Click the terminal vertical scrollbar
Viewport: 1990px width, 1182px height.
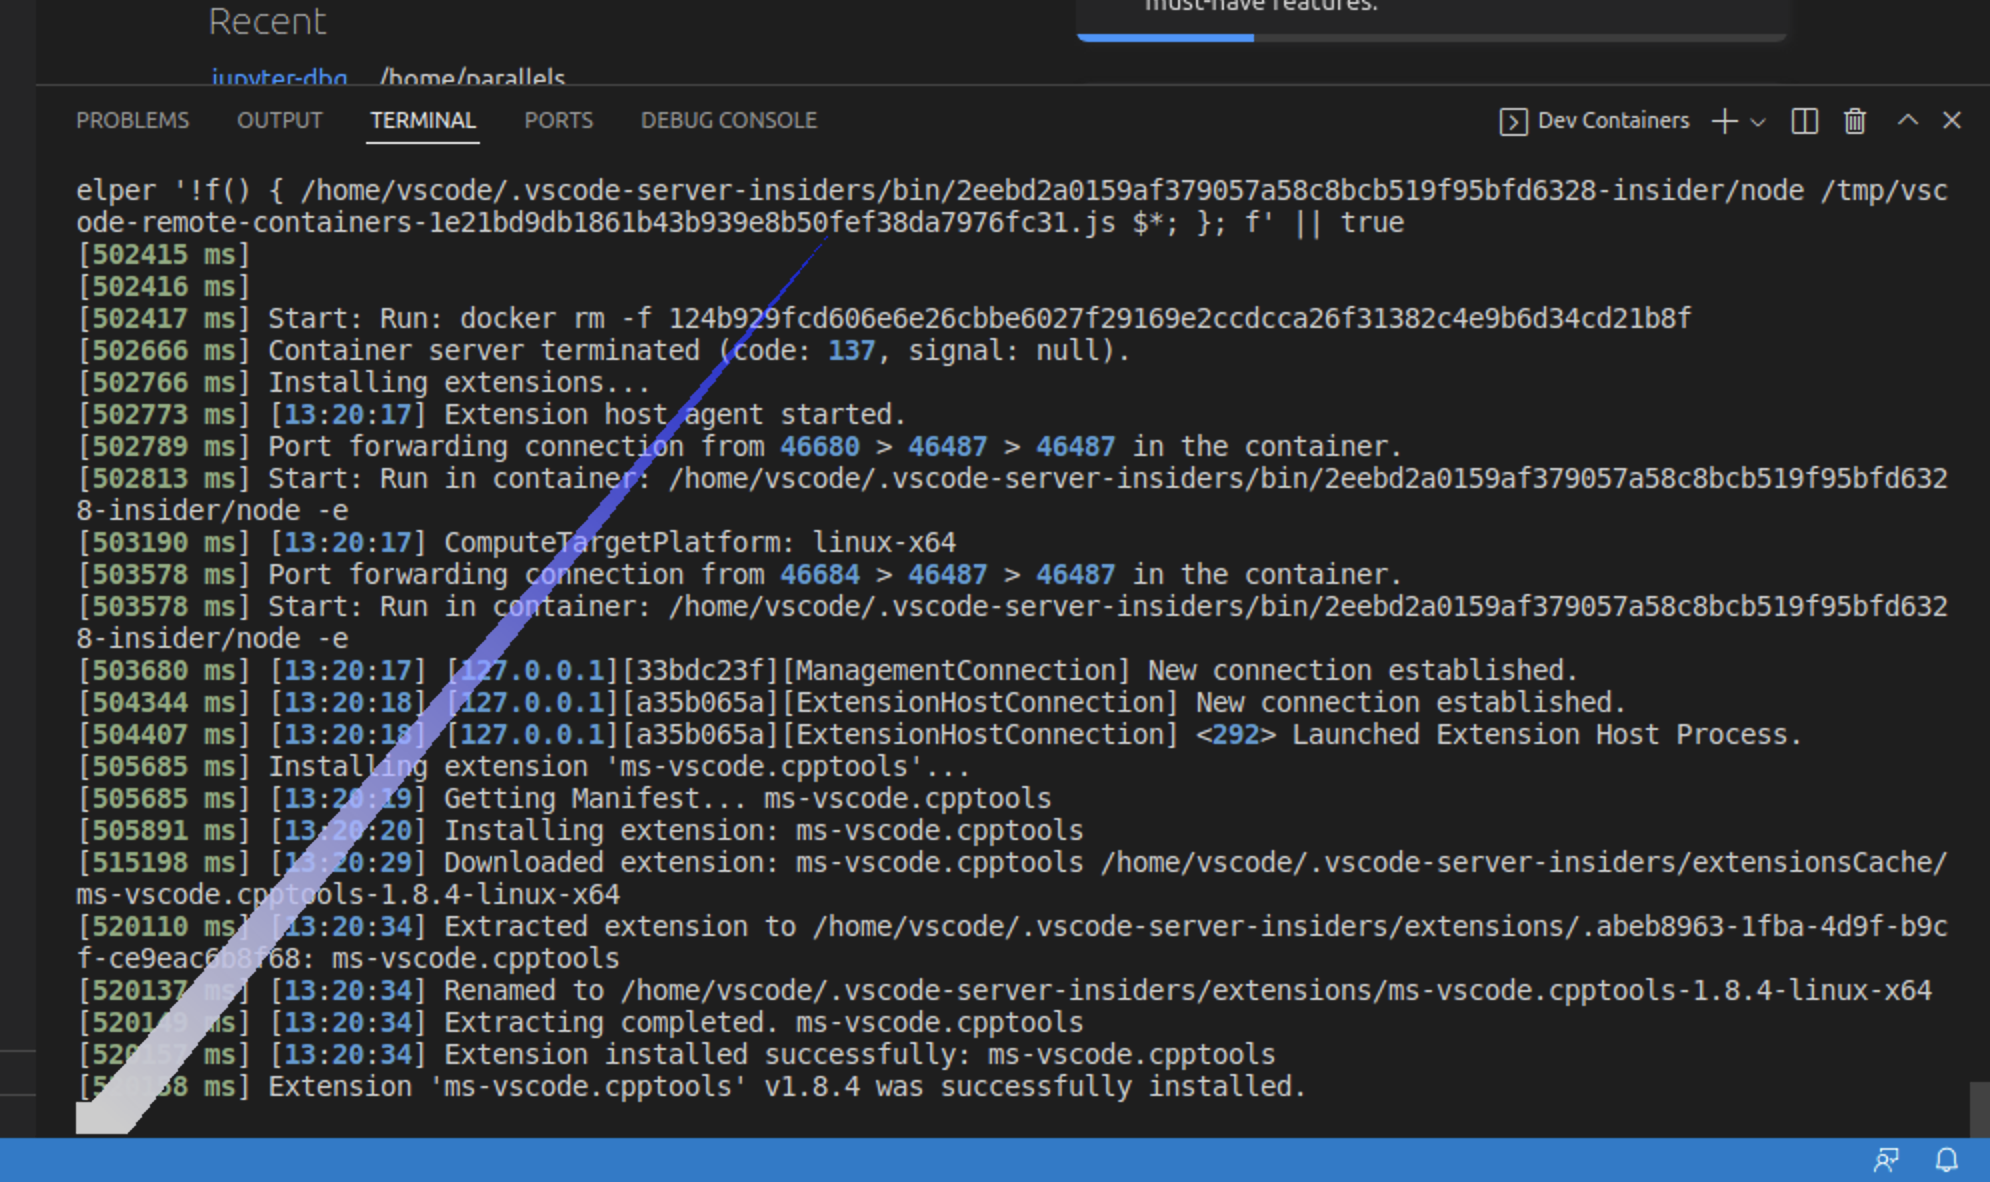[x=1979, y=1109]
